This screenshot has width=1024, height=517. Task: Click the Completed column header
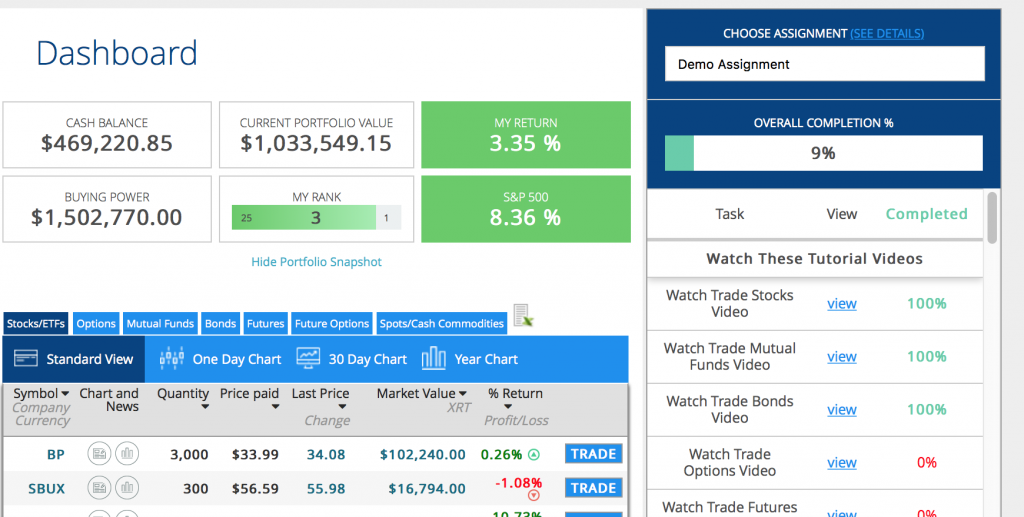(x=926, y=213)
